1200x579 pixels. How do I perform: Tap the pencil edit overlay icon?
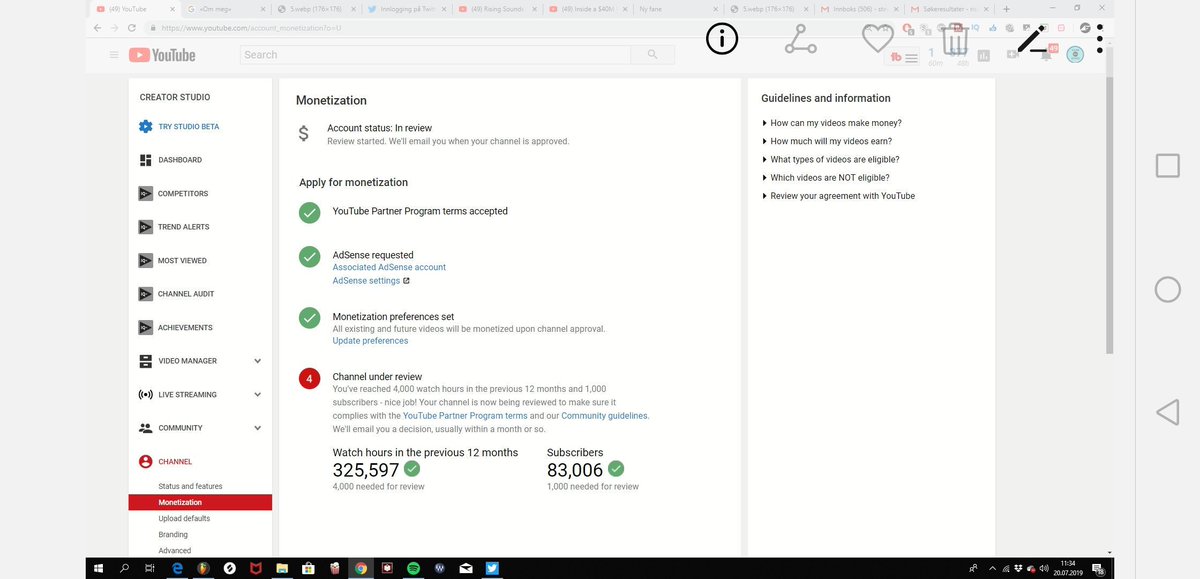point(1032,39)
